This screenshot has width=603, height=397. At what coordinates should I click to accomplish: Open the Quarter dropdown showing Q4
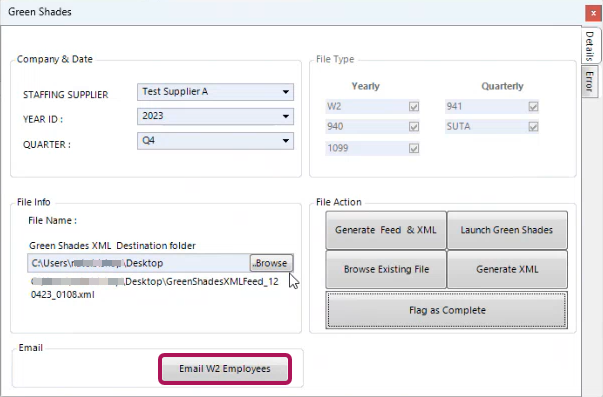215,141
